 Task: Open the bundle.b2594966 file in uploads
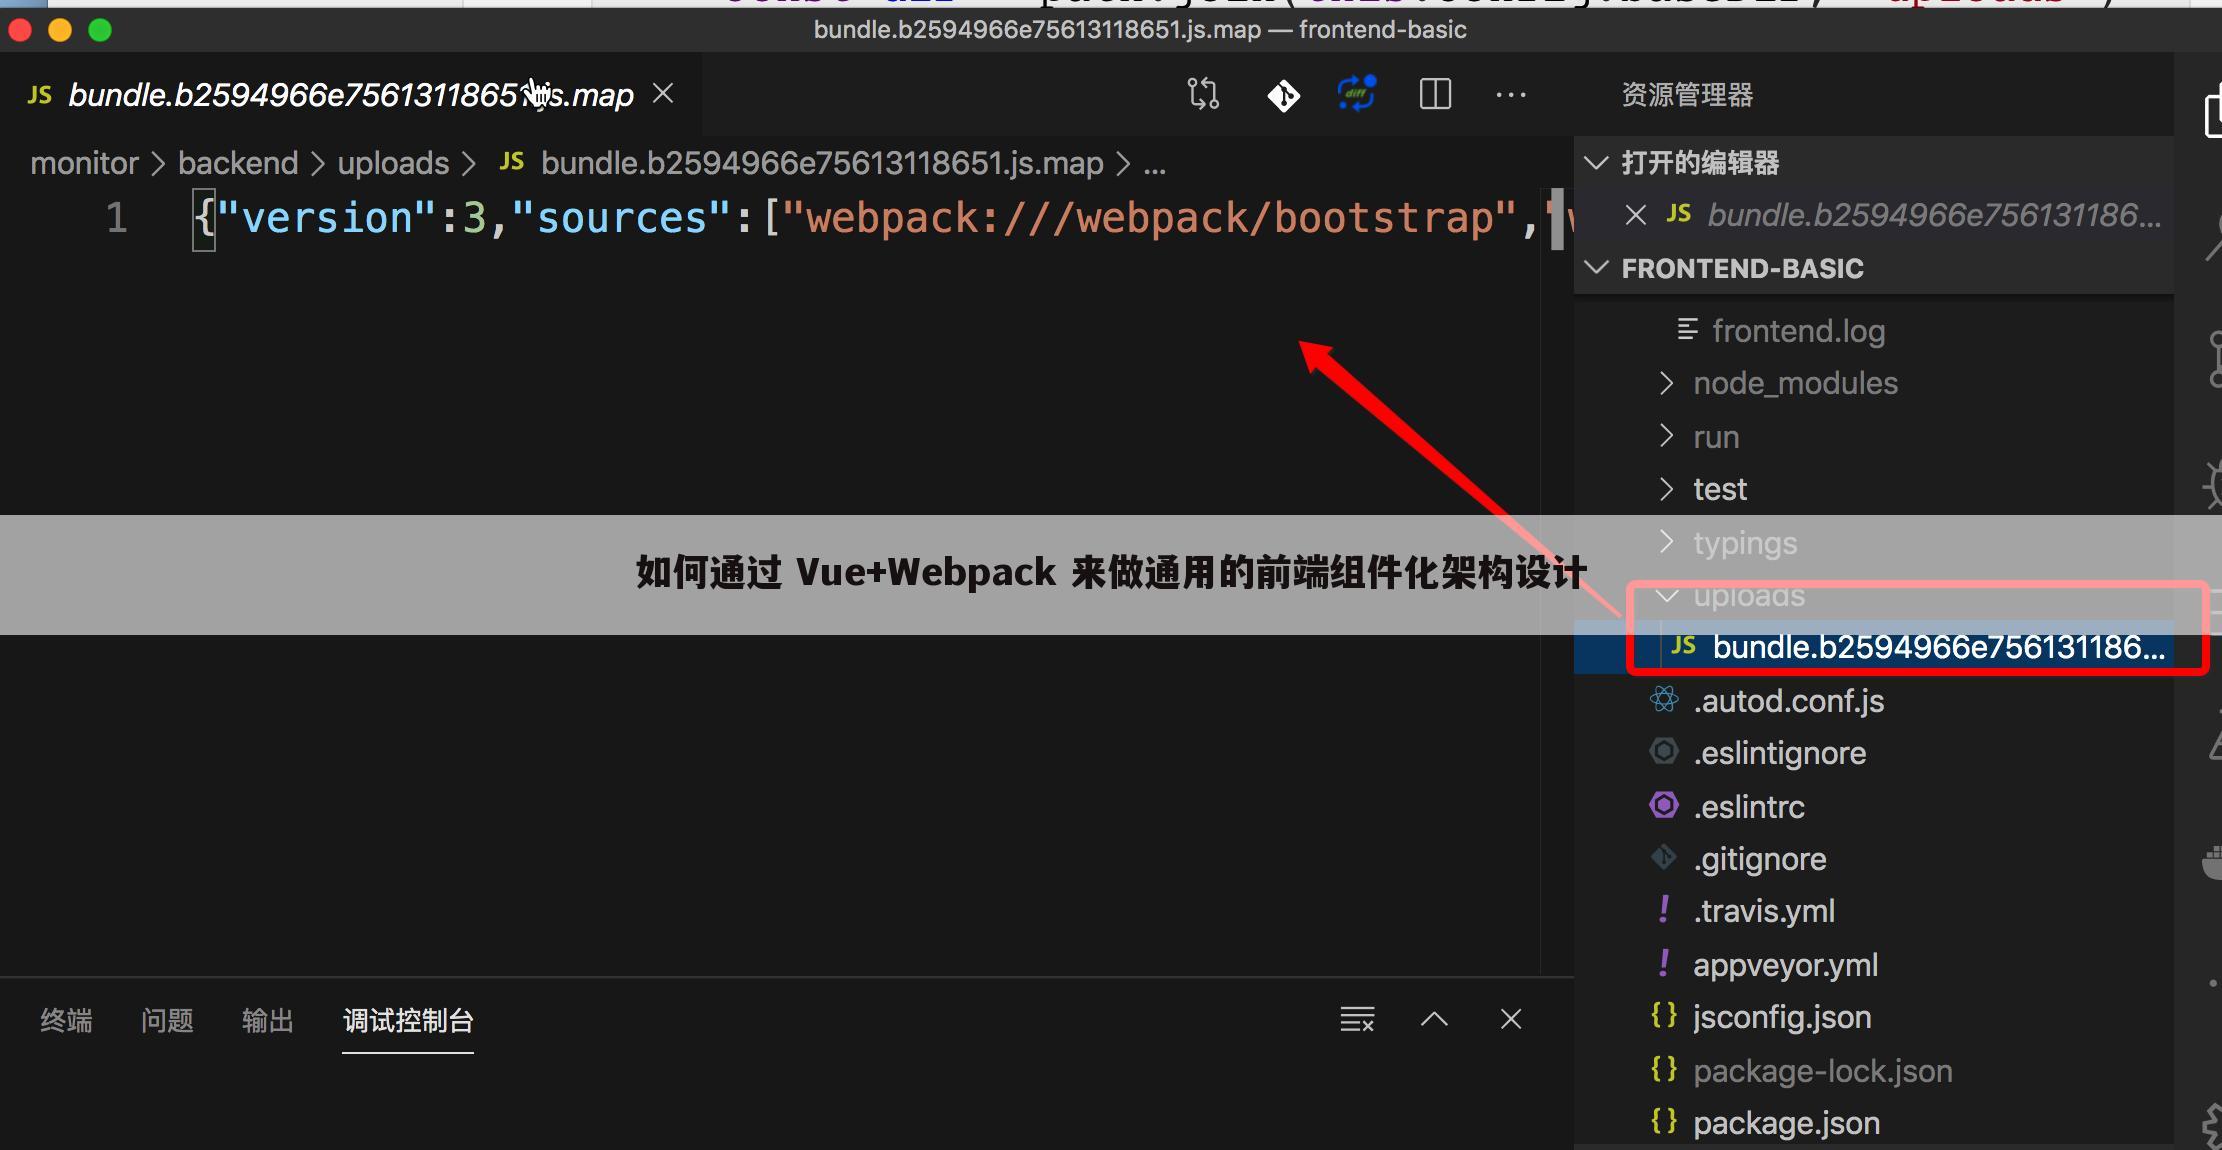[x=1938, y=647]
